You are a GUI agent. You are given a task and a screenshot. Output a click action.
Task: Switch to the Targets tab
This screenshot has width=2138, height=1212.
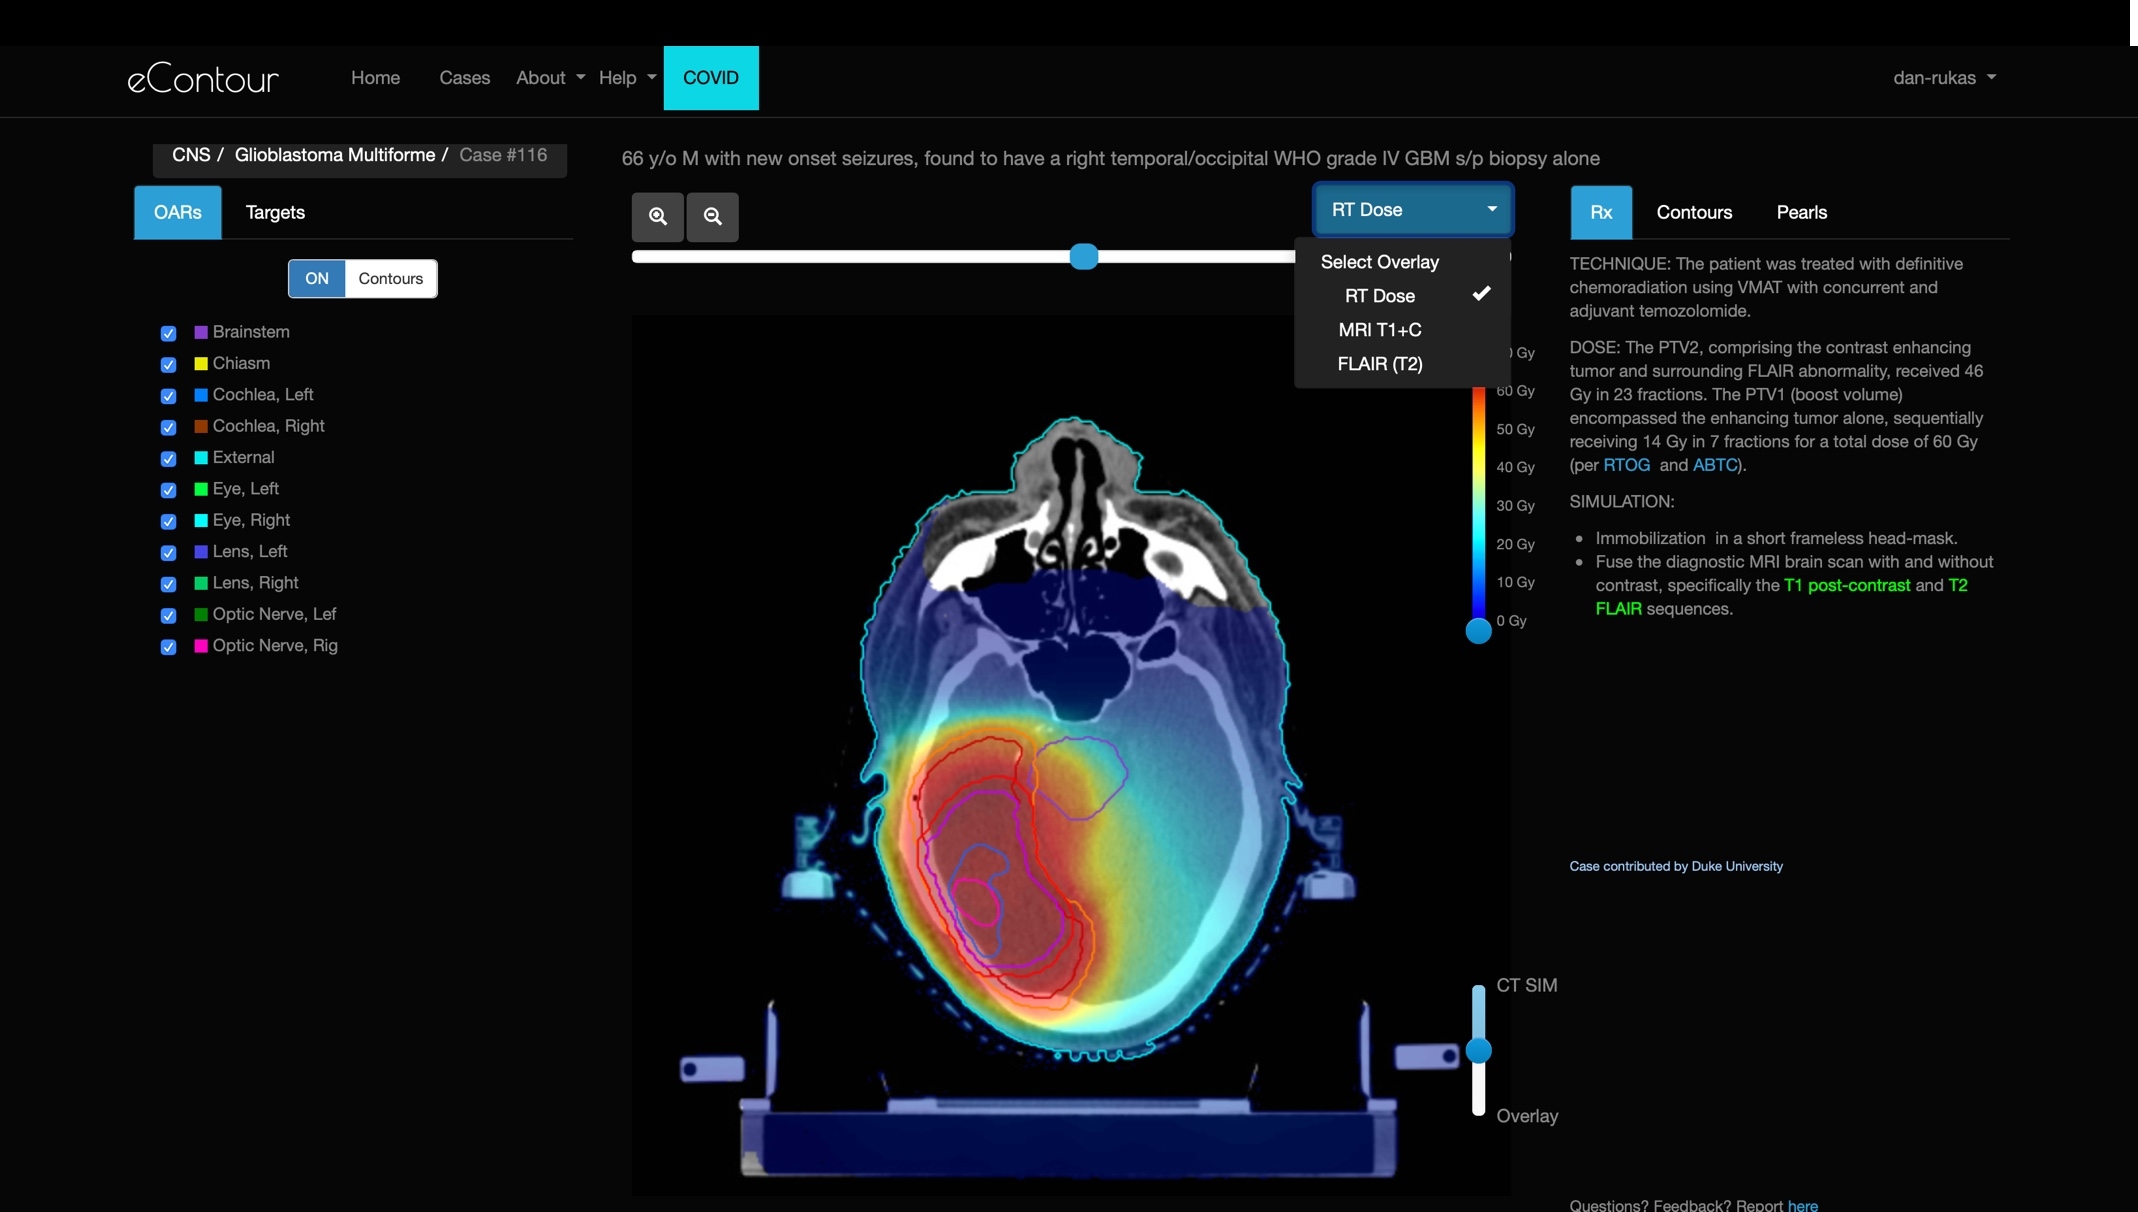point(275,212)
